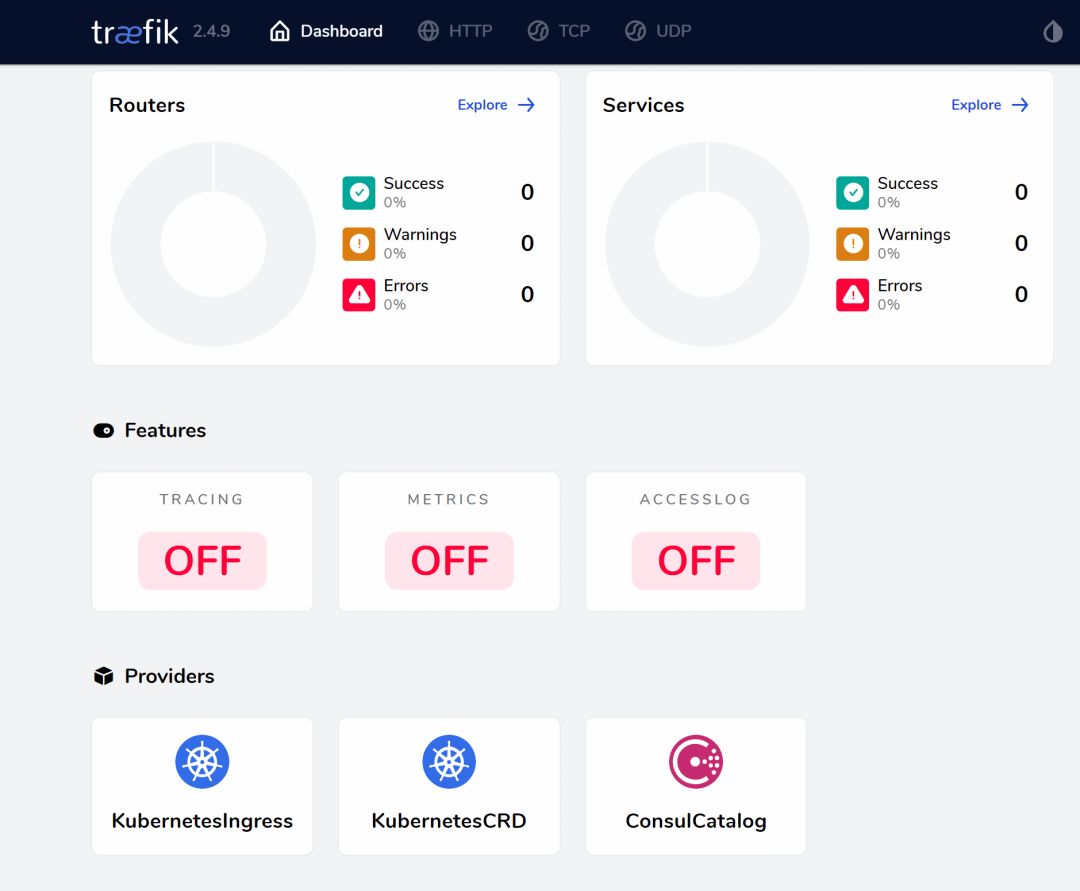Click the Routers donut chart
Viewport: 1080px width, 891px height.
click(x=214, y=244)
